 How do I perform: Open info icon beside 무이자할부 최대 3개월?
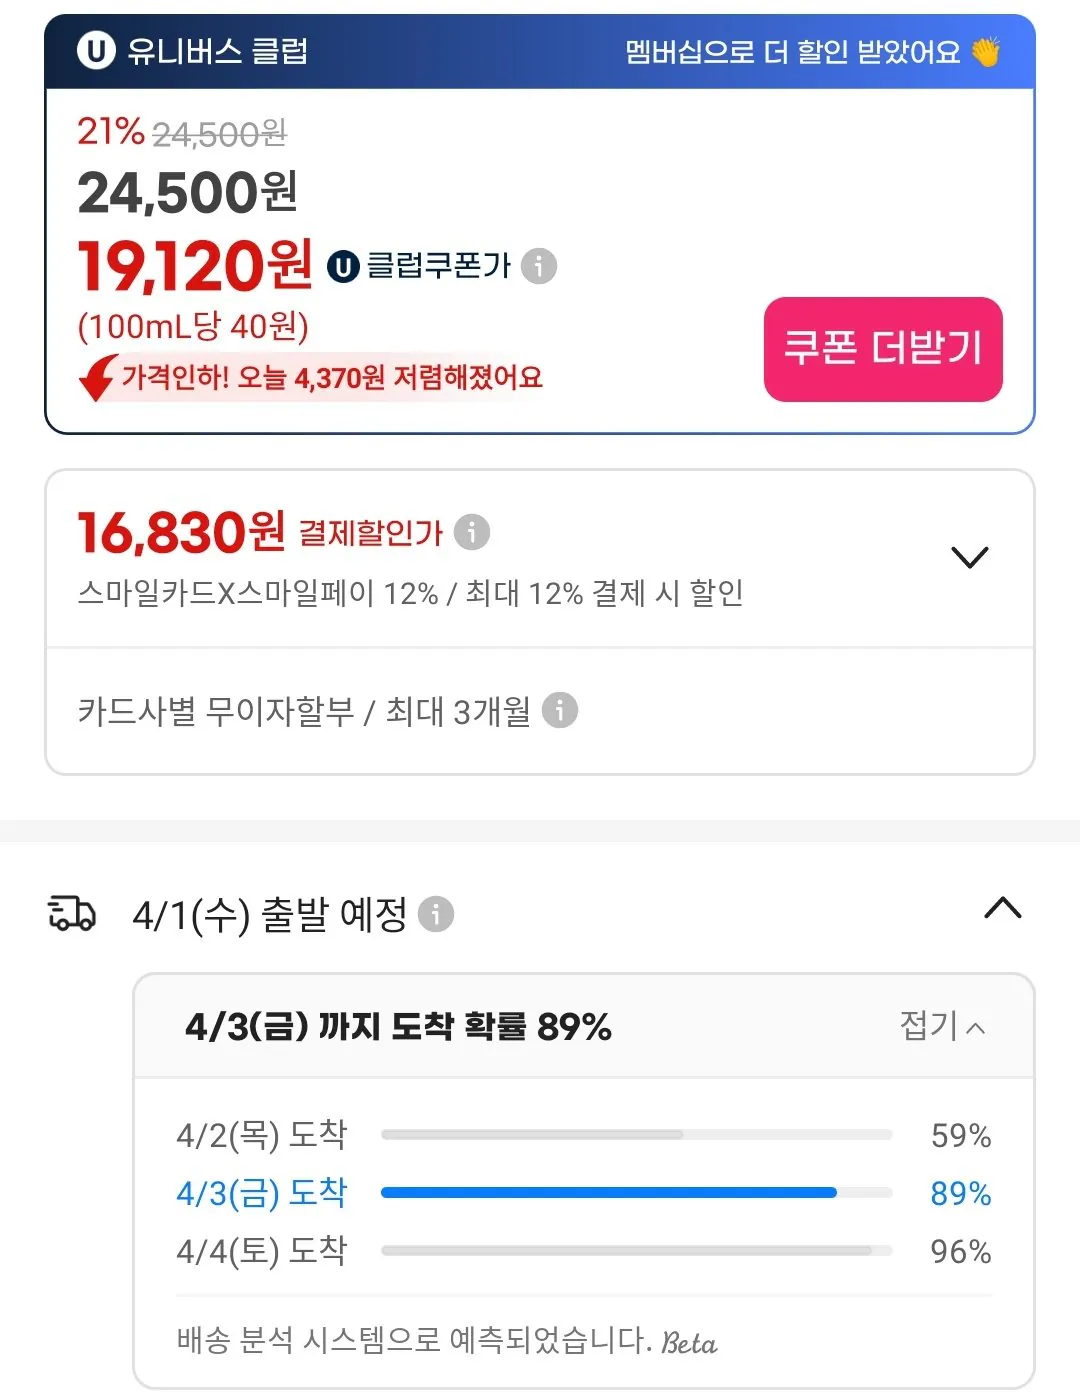point(560,711)
